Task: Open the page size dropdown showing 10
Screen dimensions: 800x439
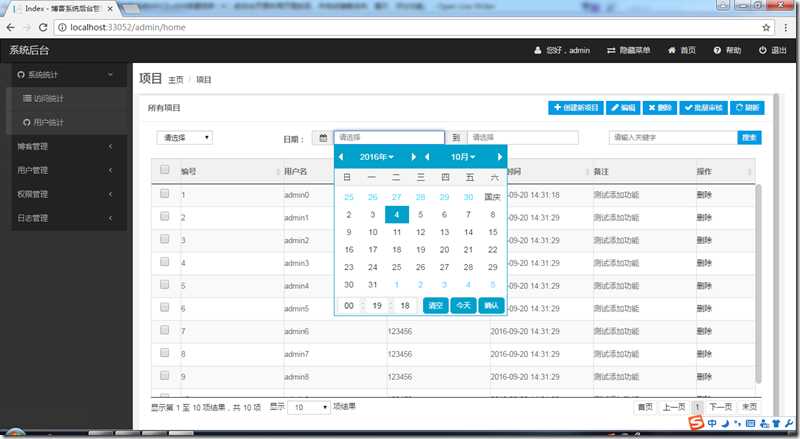Action: [x=309, y=407]
